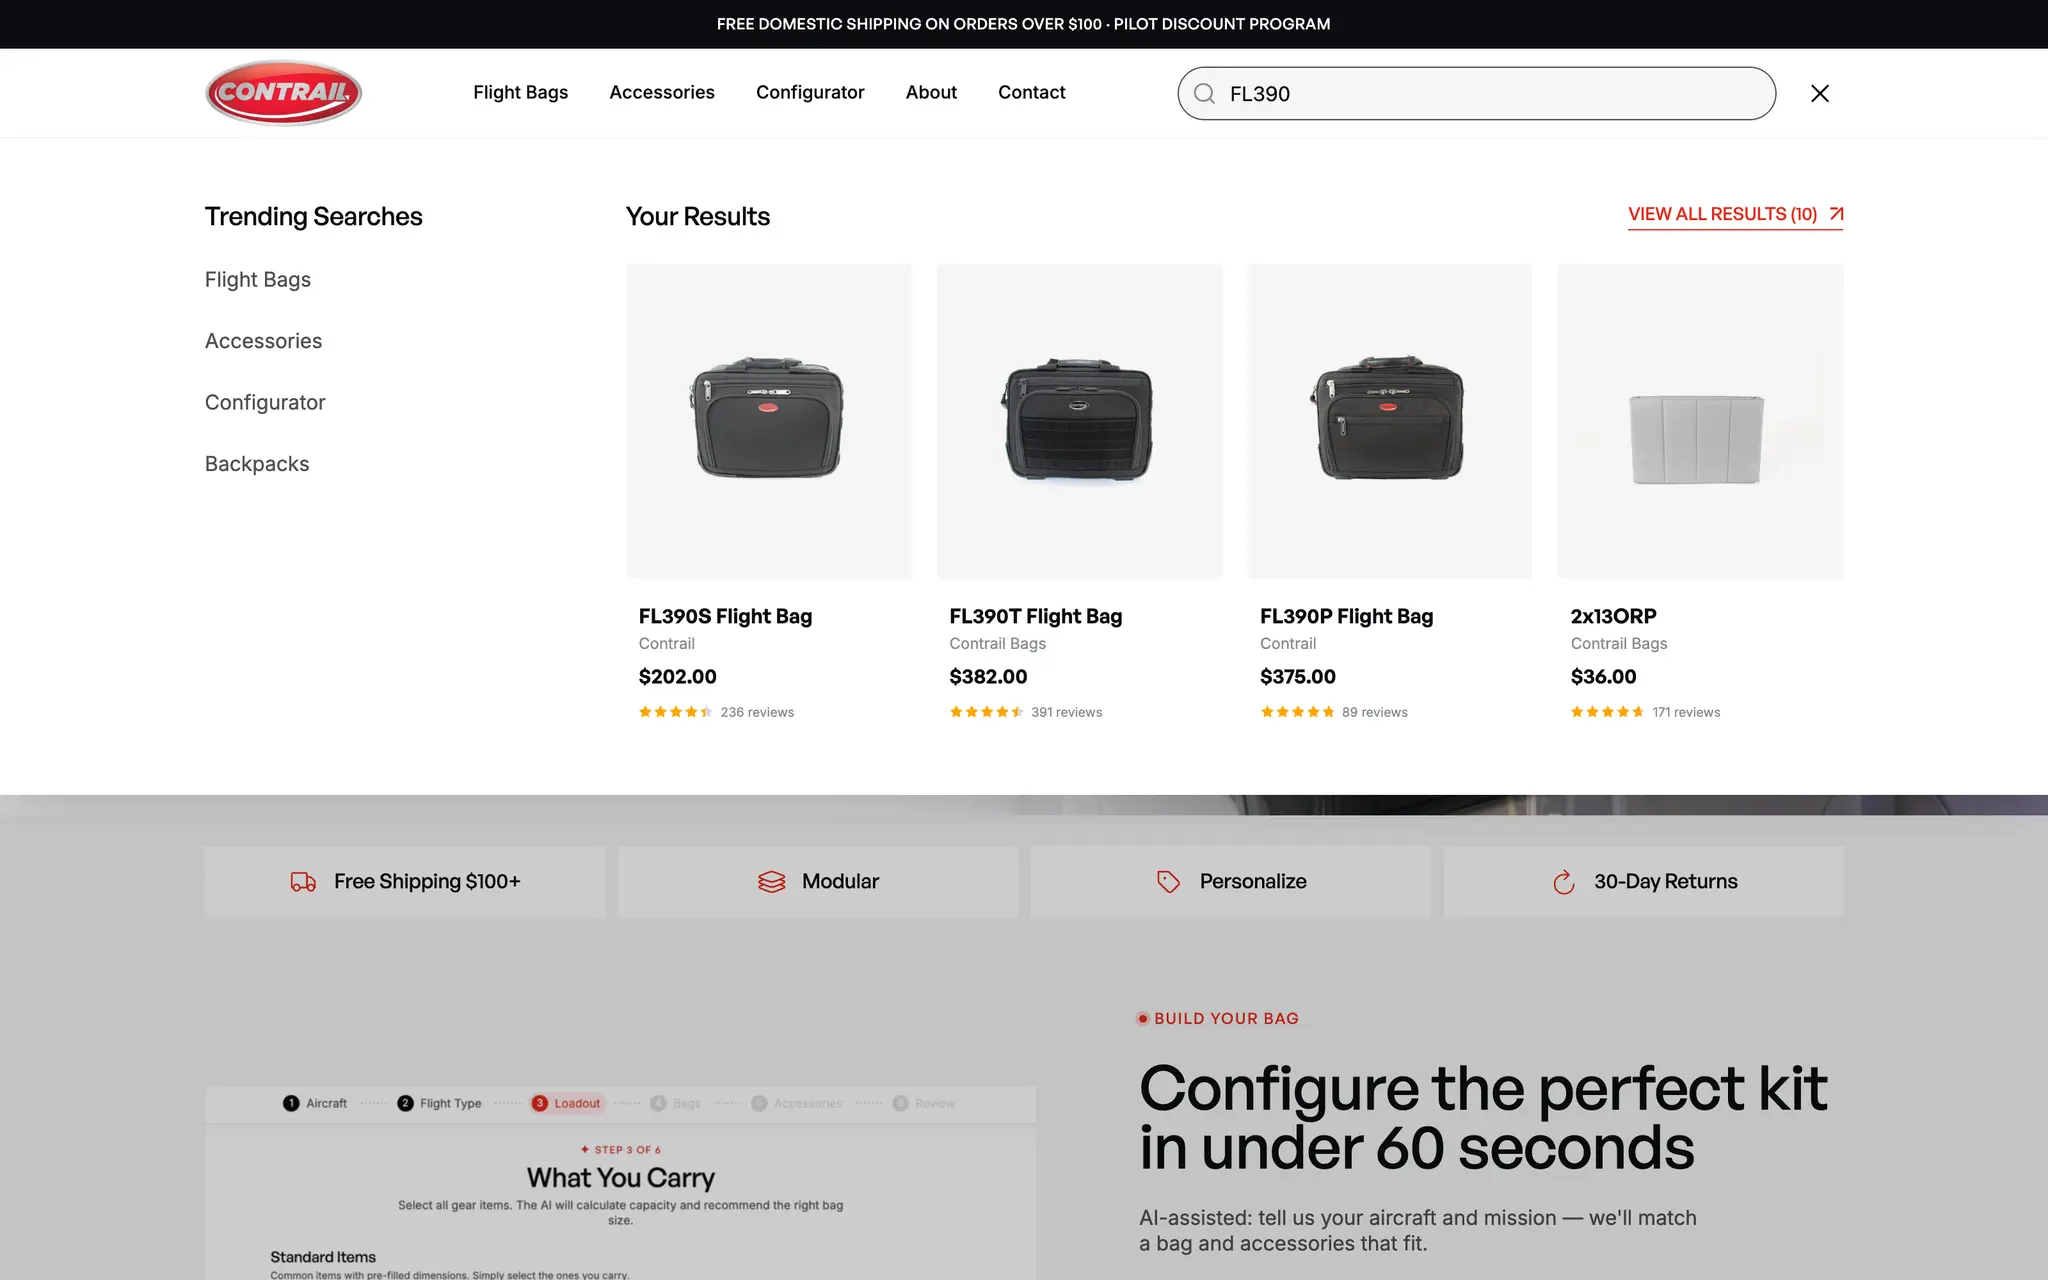Click the Contrail logo
Screen dimensions: 2048x1280
[284, 93]
